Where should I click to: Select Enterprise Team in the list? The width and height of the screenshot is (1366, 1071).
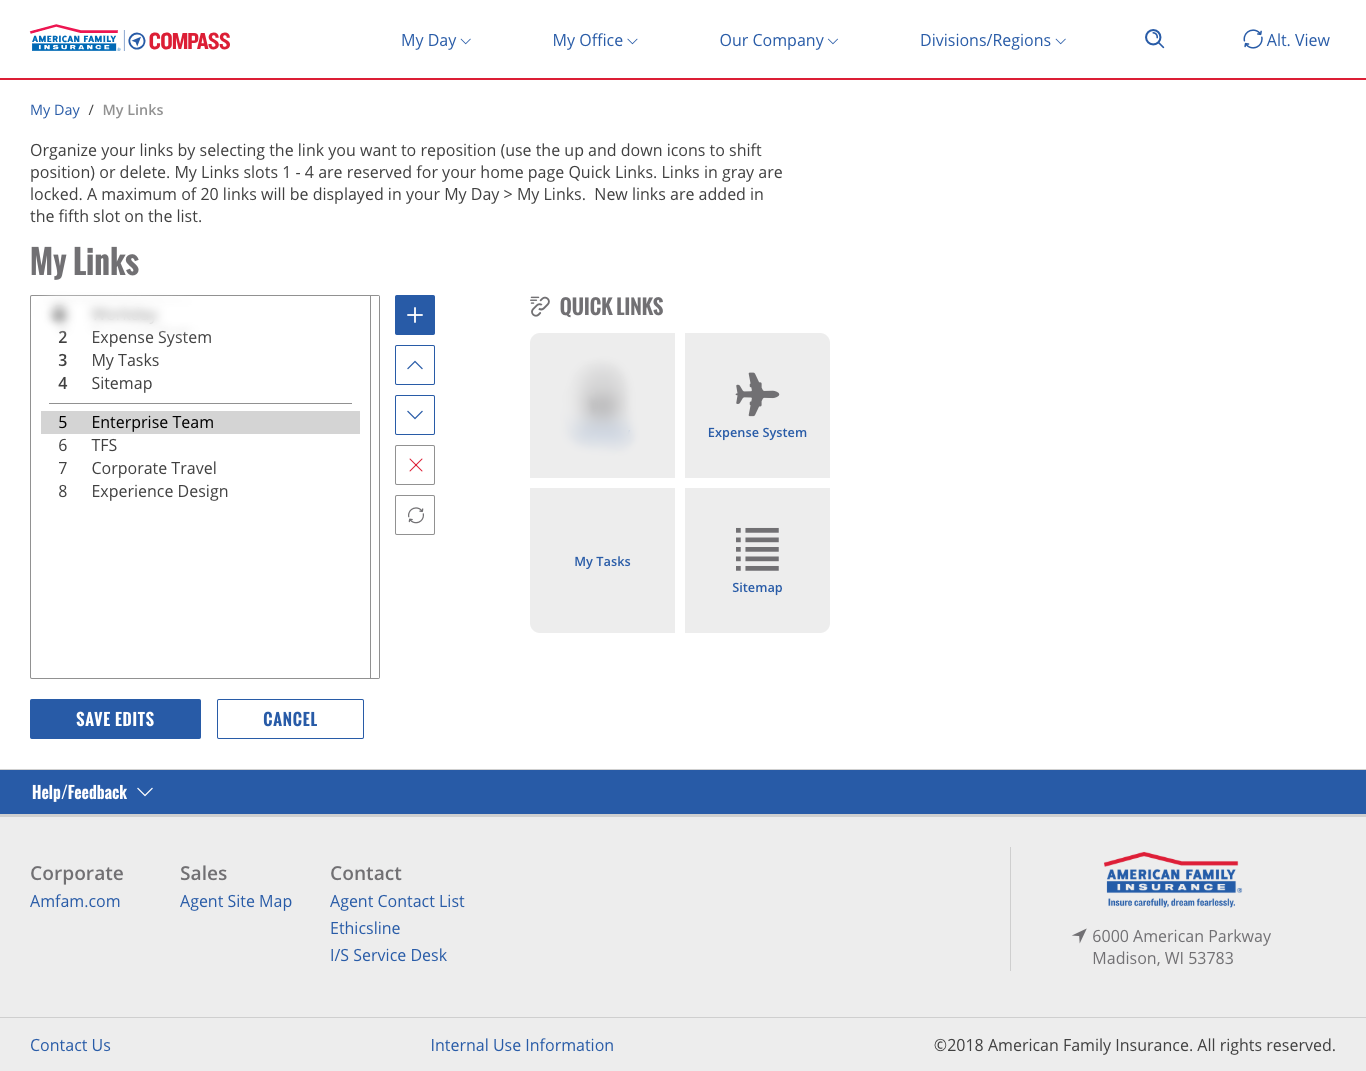(x=200, y=422)
